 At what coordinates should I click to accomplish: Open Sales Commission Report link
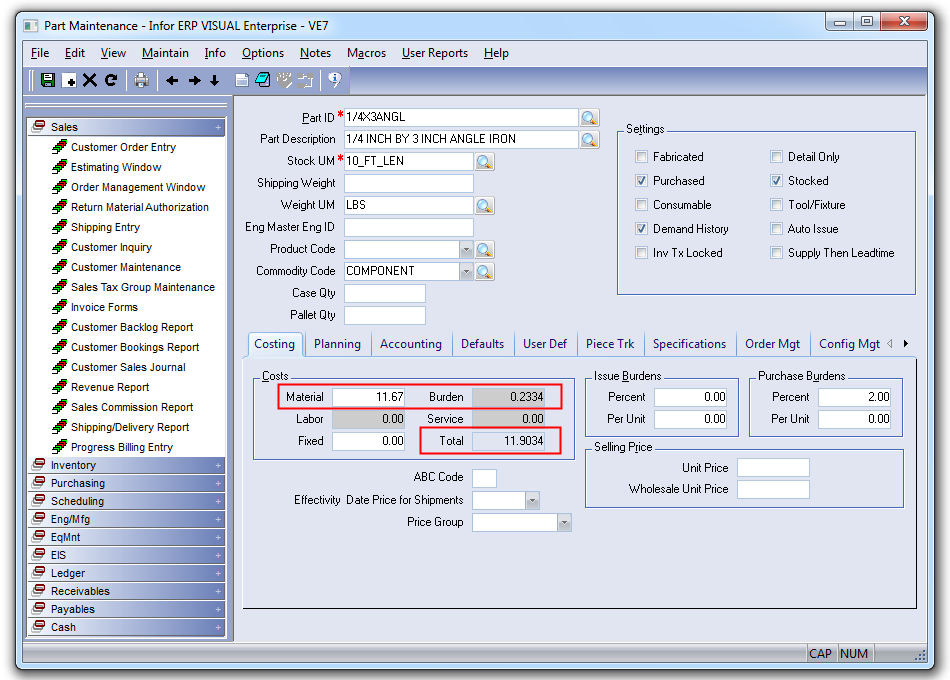(132, 407)
